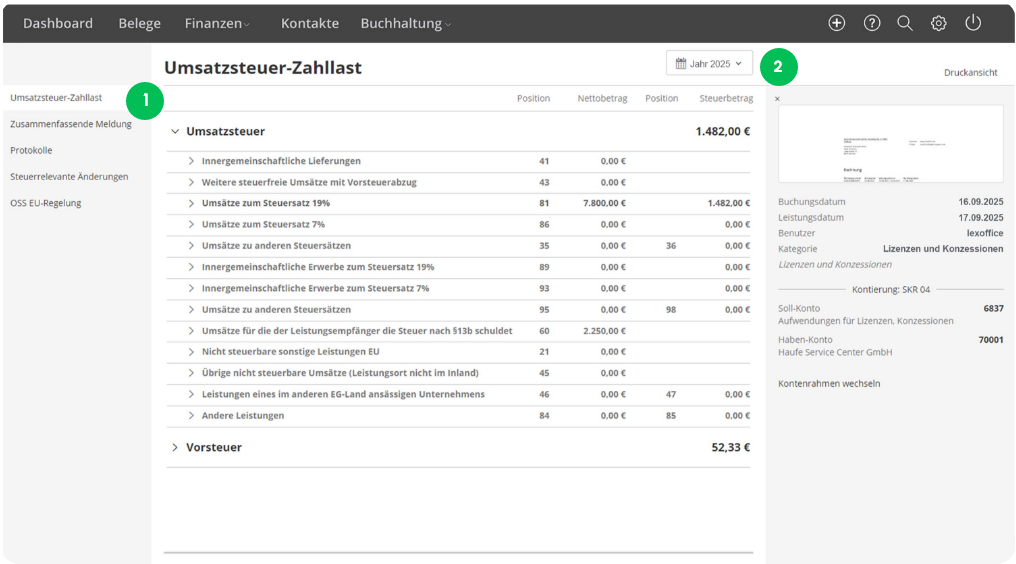Expand Innergemeinschaftliche Lieferungen row
The height and width of the screenshot is (564, 1016).
click(x=191, y=161)
